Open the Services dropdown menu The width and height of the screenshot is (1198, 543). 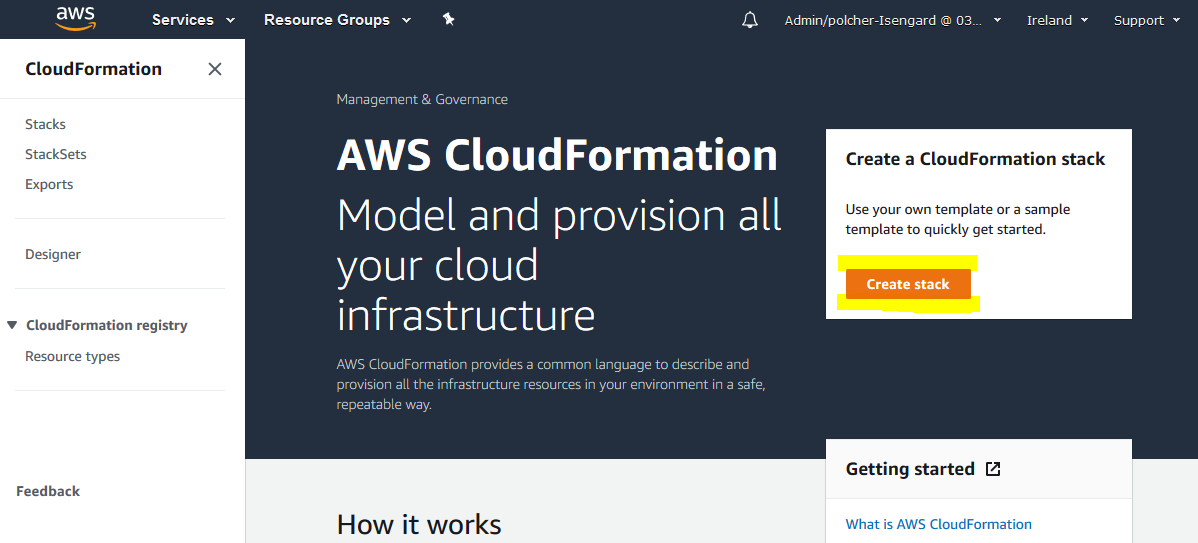pyautogui.click(x=193, y=20)
